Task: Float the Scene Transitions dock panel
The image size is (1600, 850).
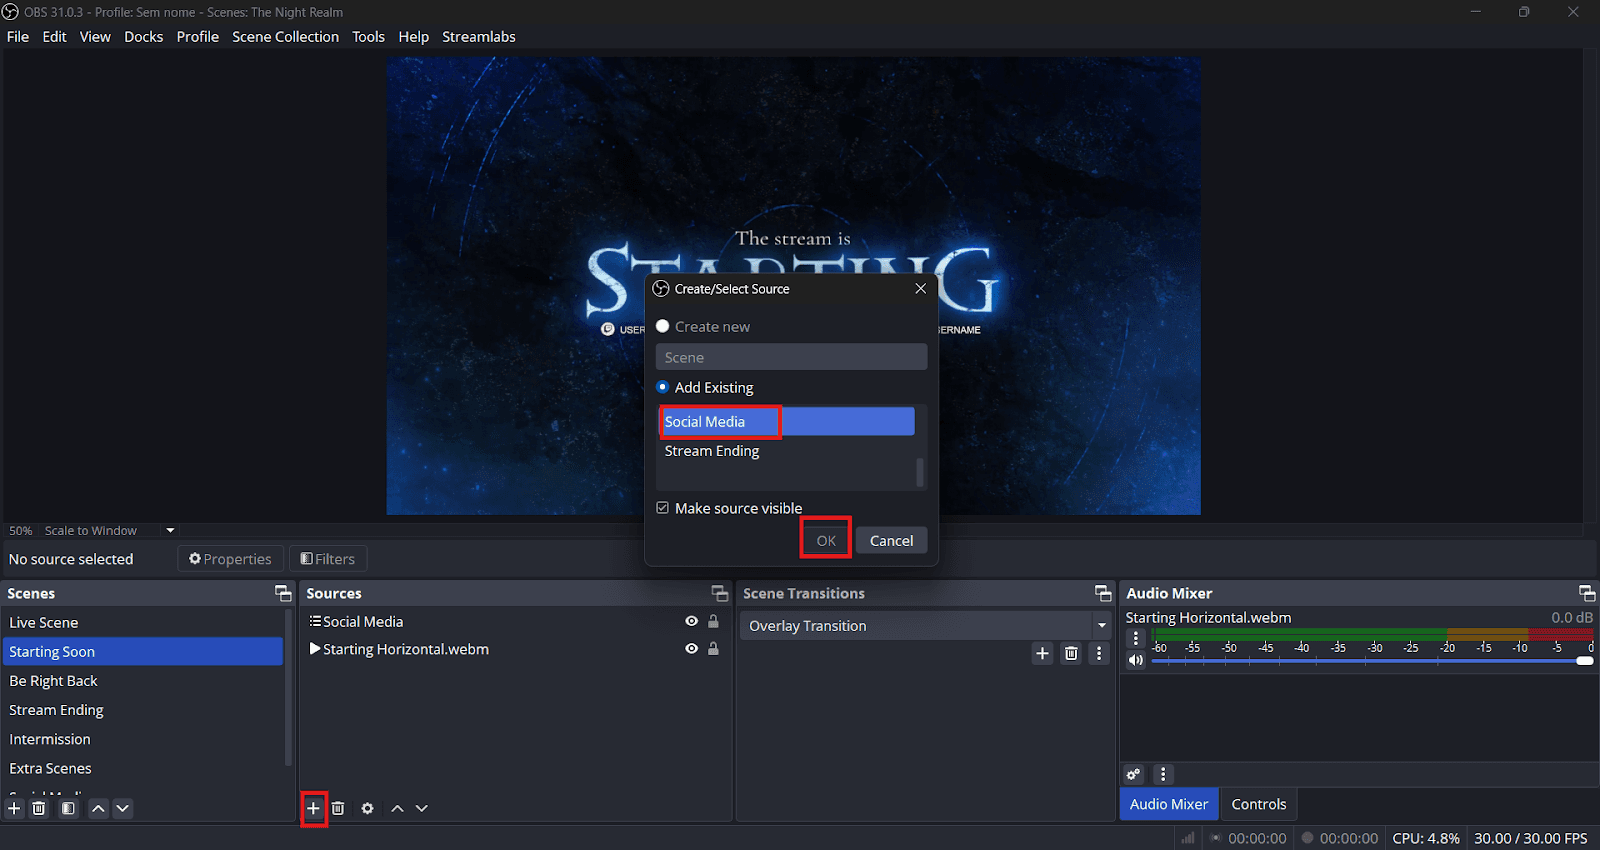Action: click(x=1103, y=593)
